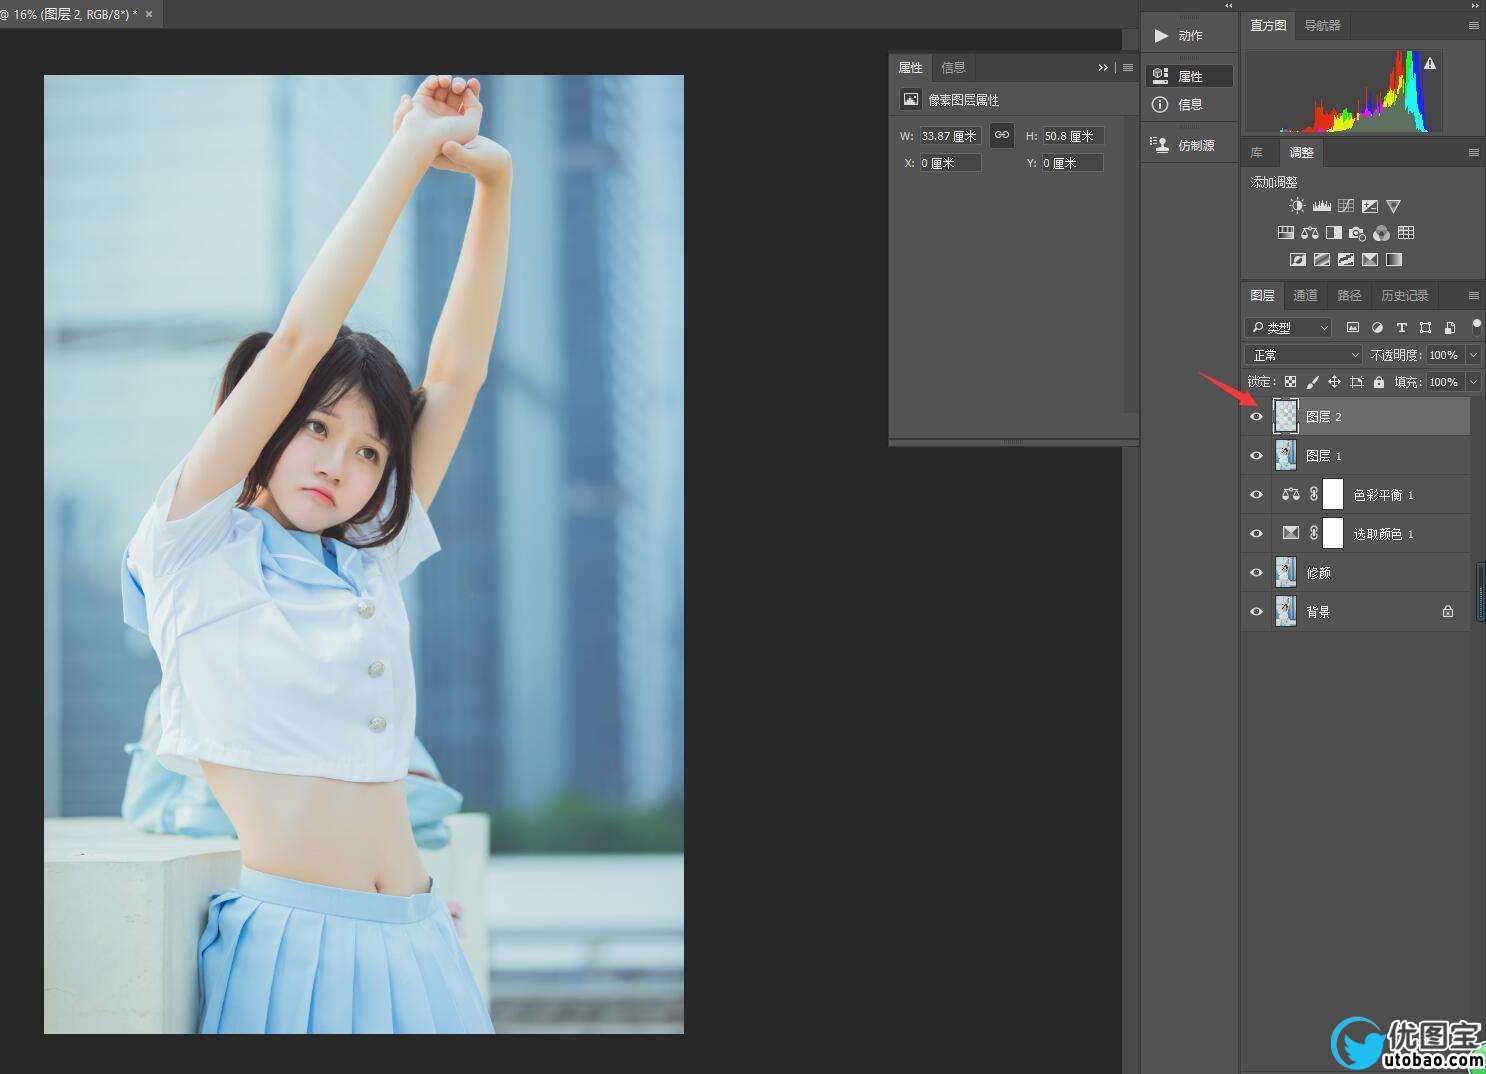Click the lock all padlock icon
1486x1074 pixels.
(x=1379, y=382)
